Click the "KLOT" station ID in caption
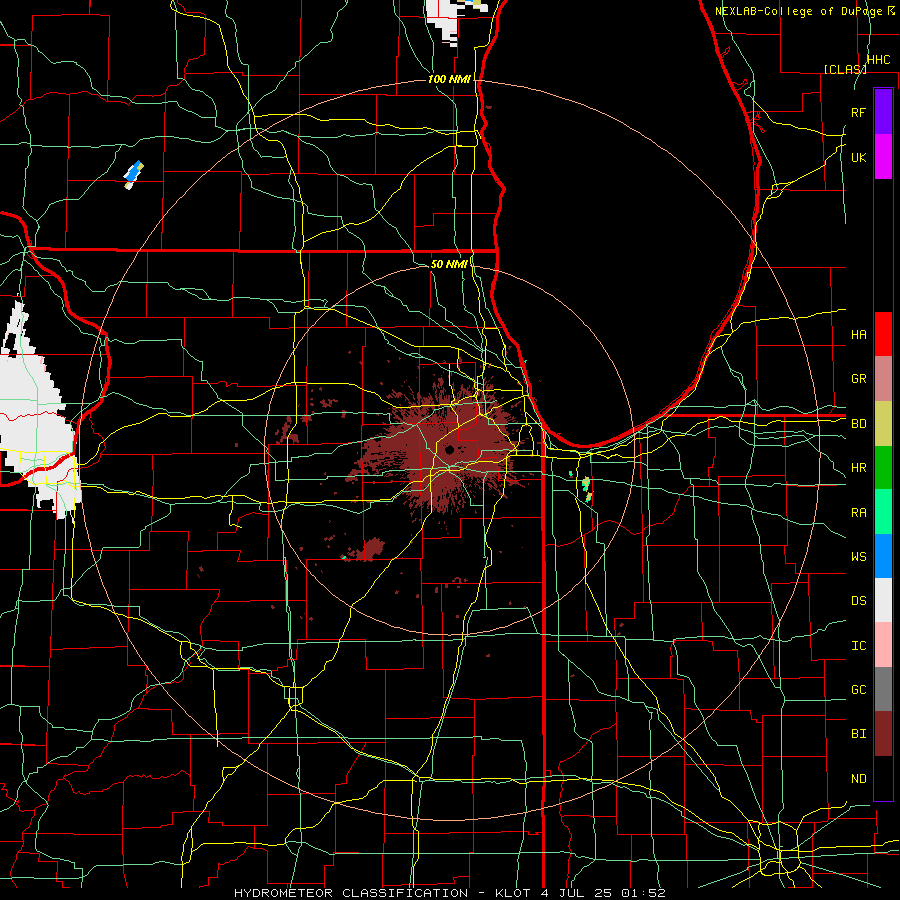900x900 pixels. (513, 893)
